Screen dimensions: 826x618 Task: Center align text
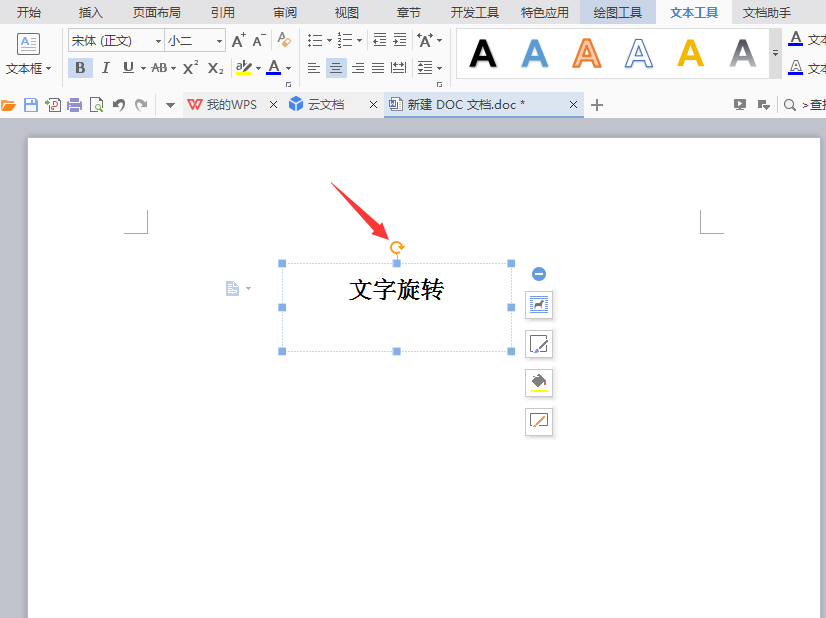[336, 68]
